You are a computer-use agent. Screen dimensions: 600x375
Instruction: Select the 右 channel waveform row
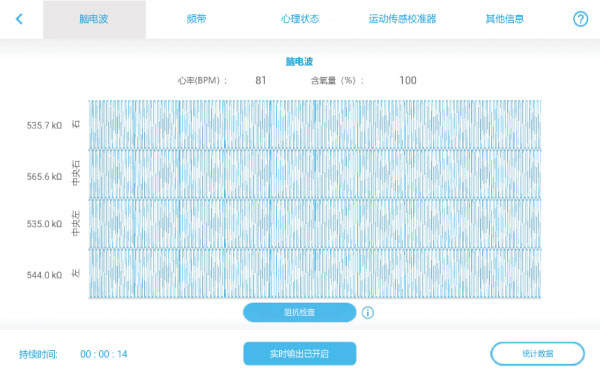[x=315, y=125]
